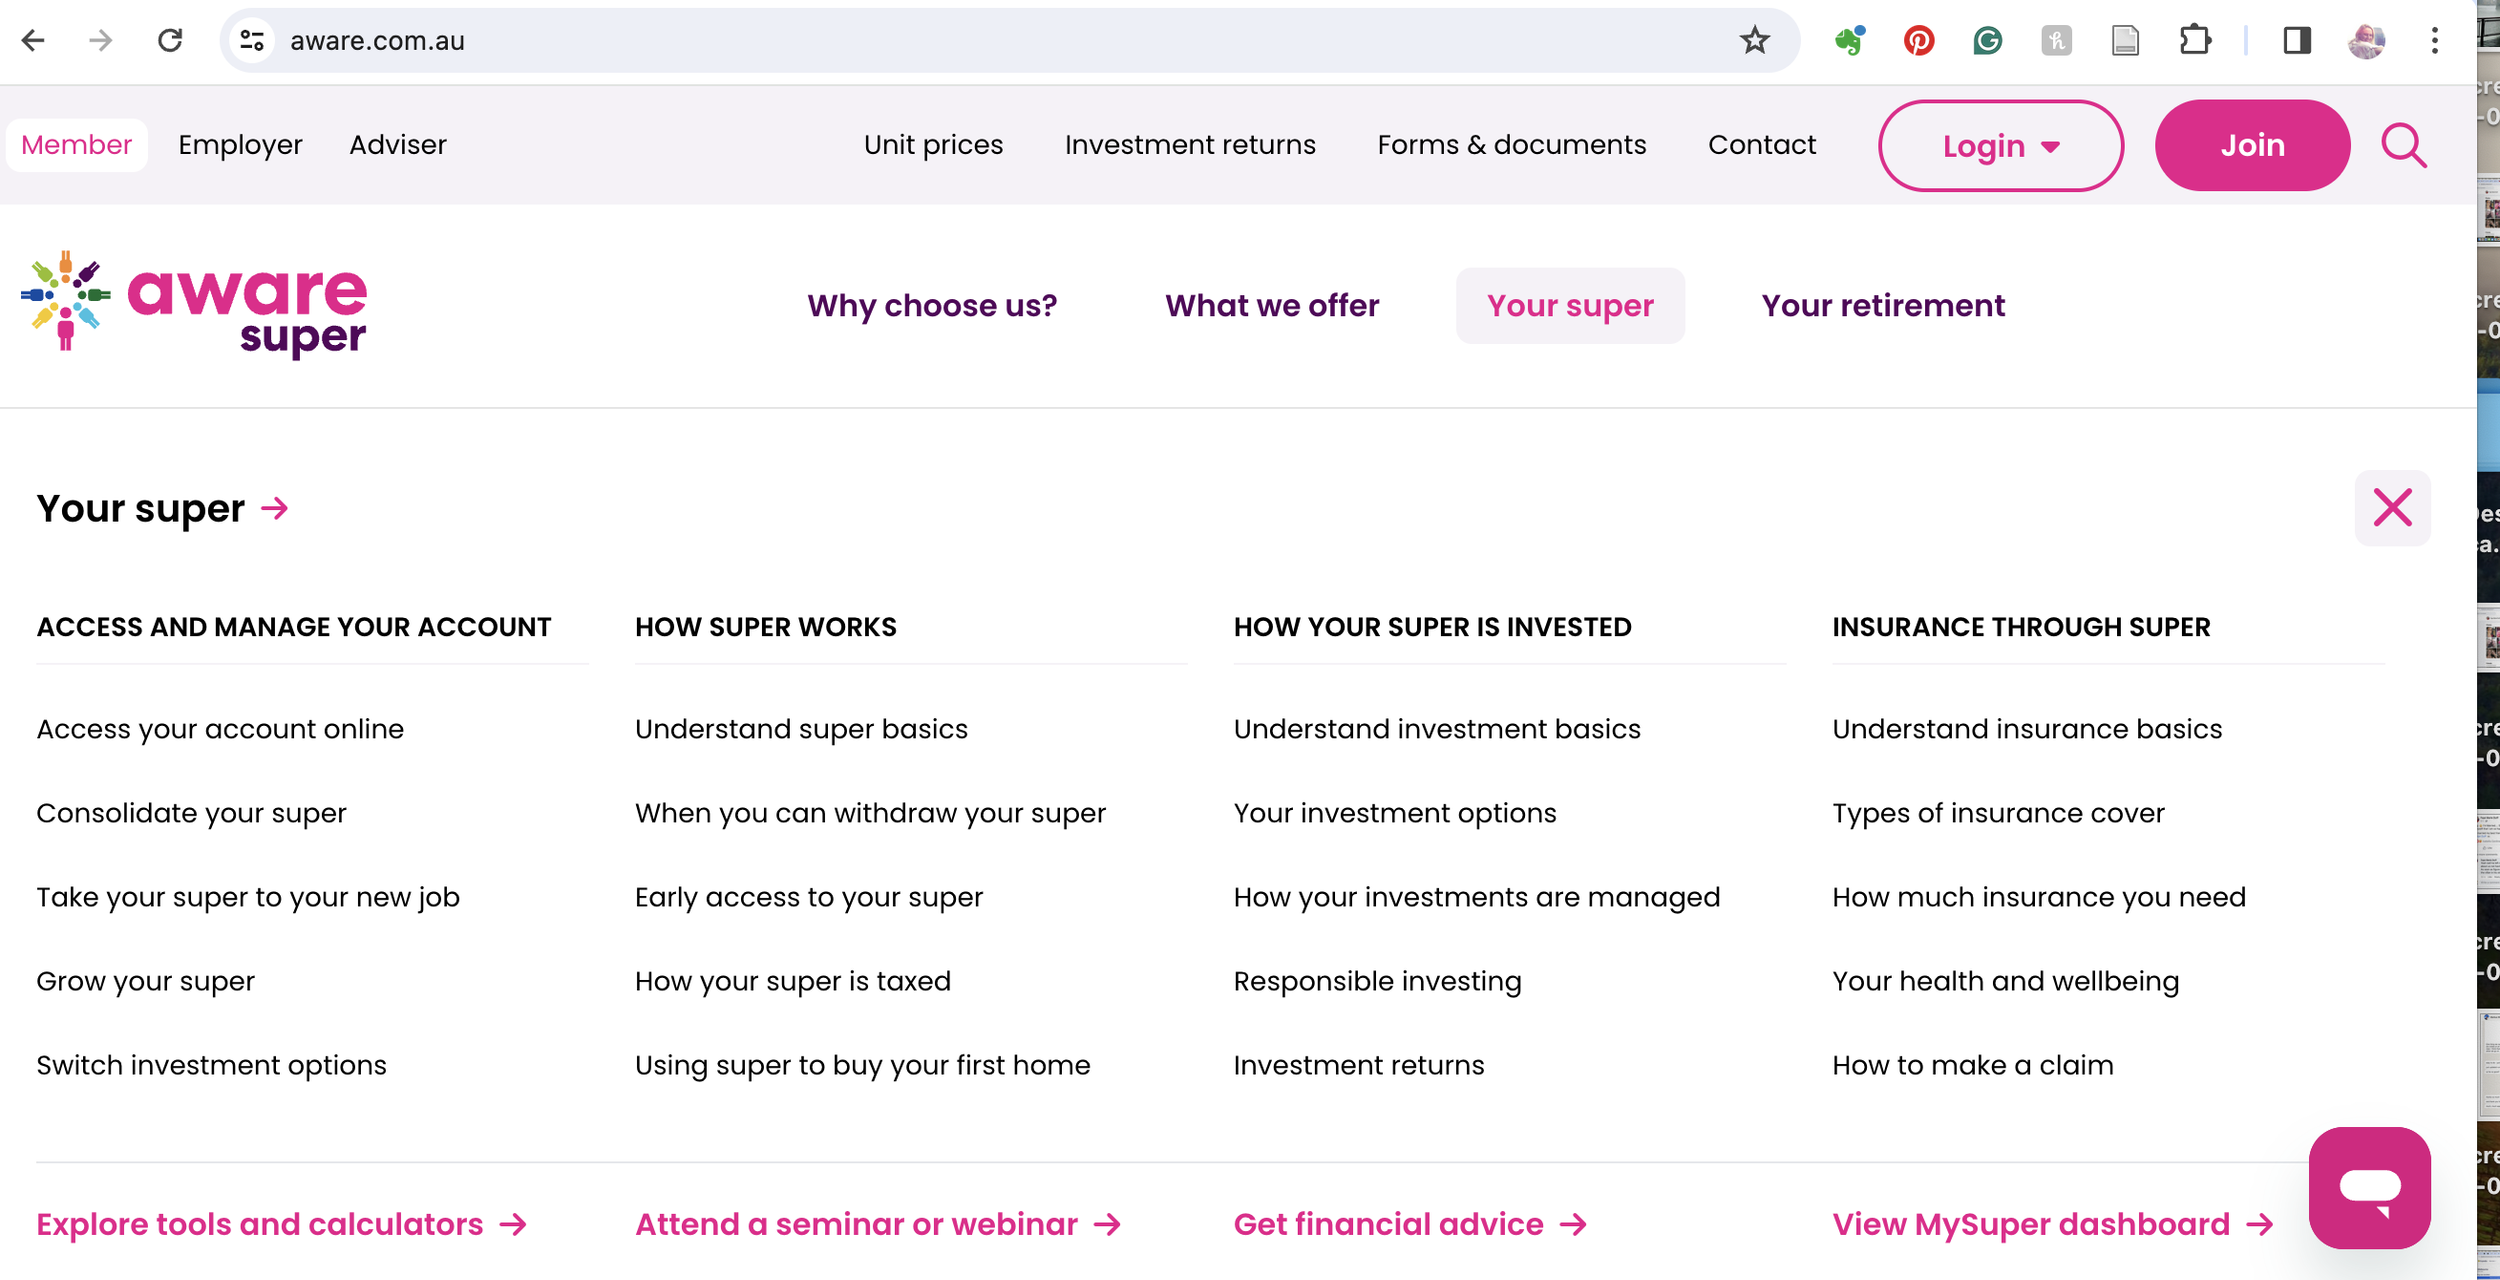View site information in the address bar
Screen dimensions: 2500x1280
point(252,41)
